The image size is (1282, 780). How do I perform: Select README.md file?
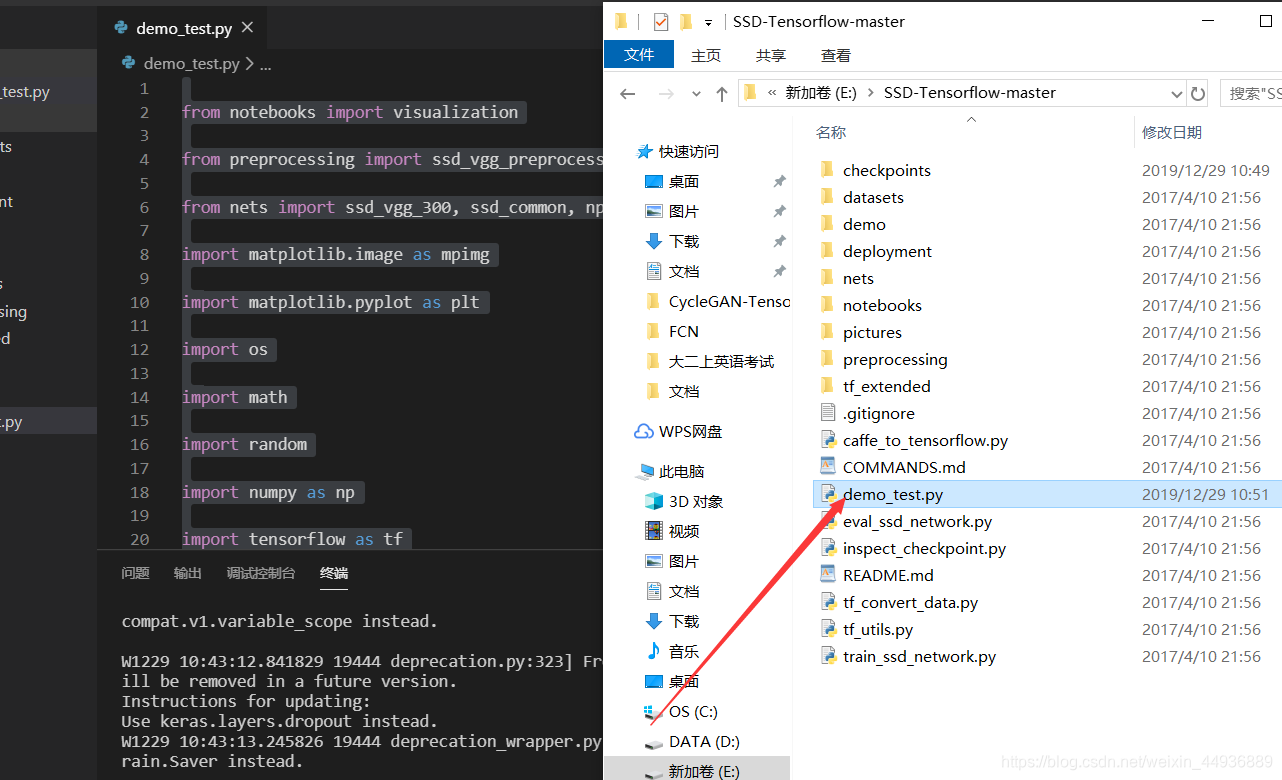click(x=888, y=575)
